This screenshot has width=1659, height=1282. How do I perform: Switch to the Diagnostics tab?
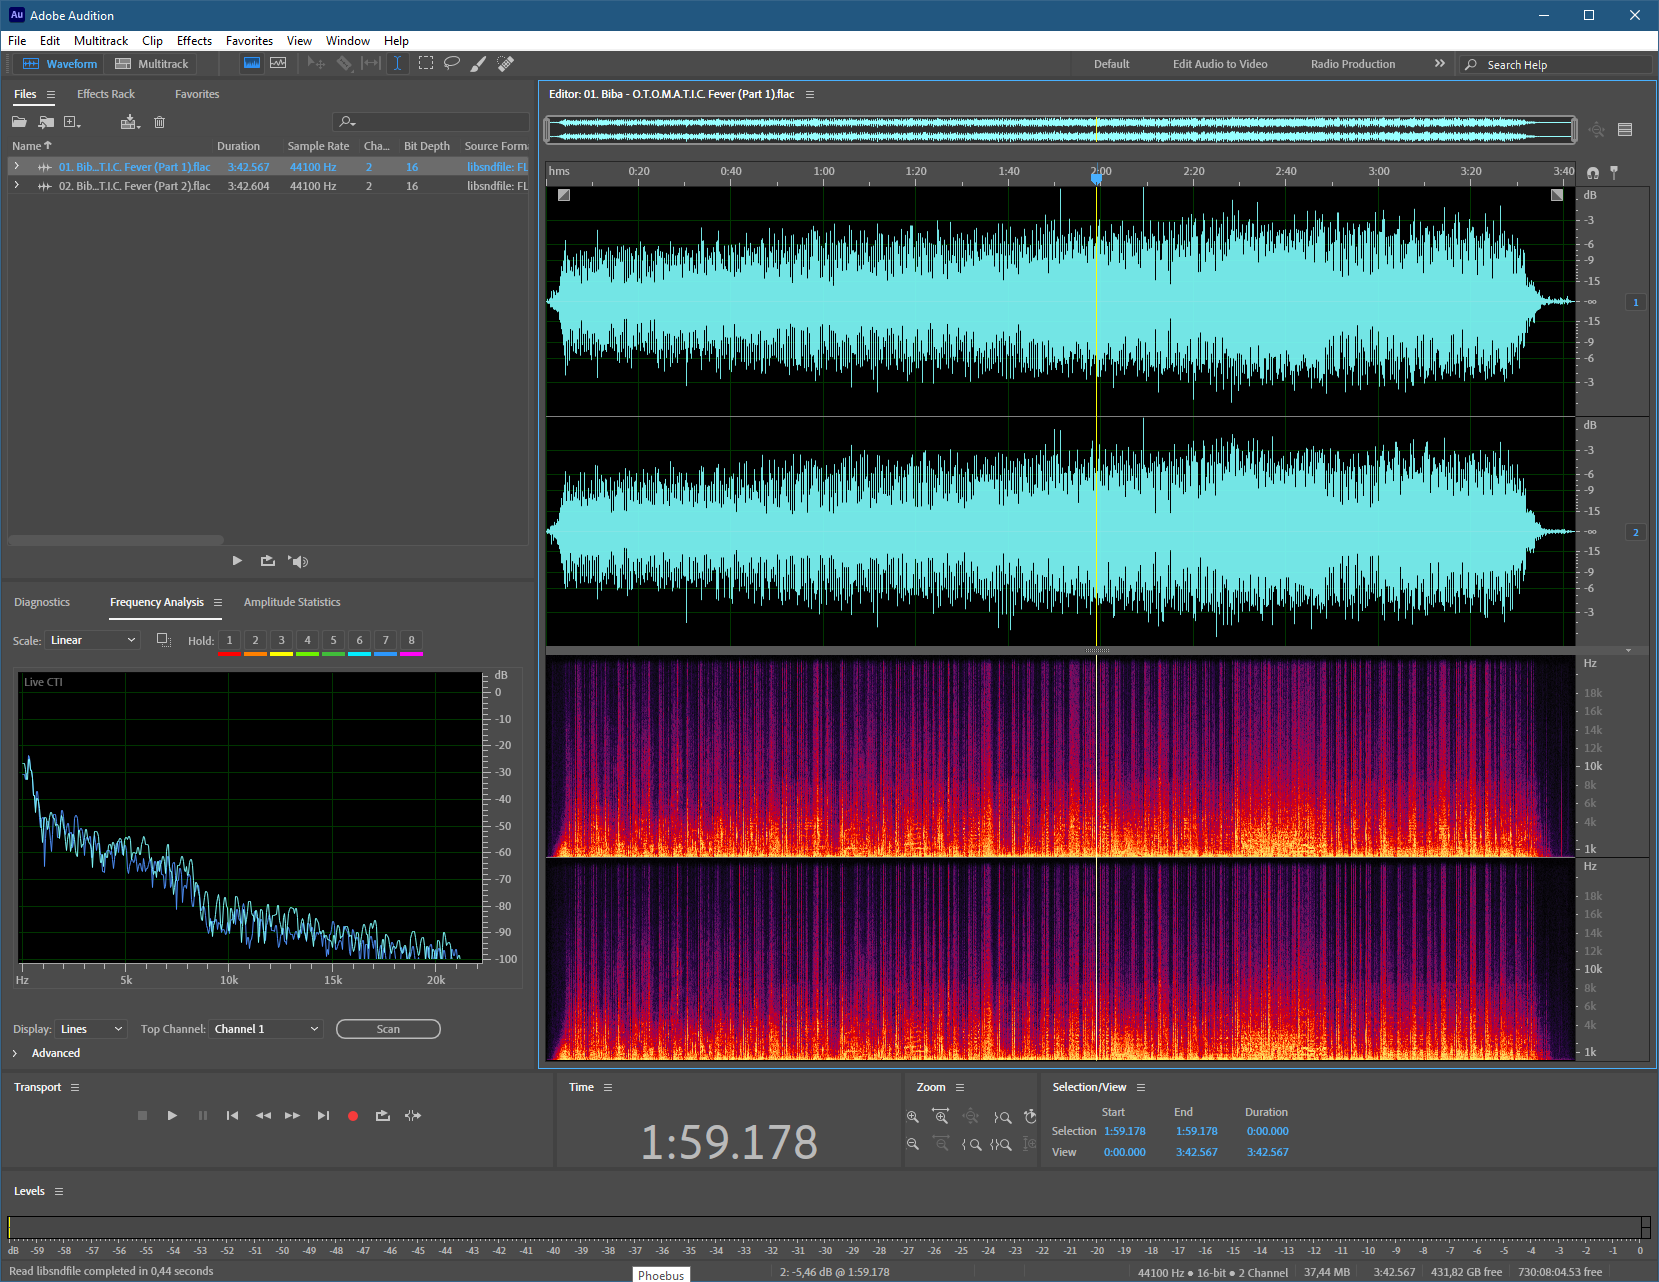(x=42, y=602)
